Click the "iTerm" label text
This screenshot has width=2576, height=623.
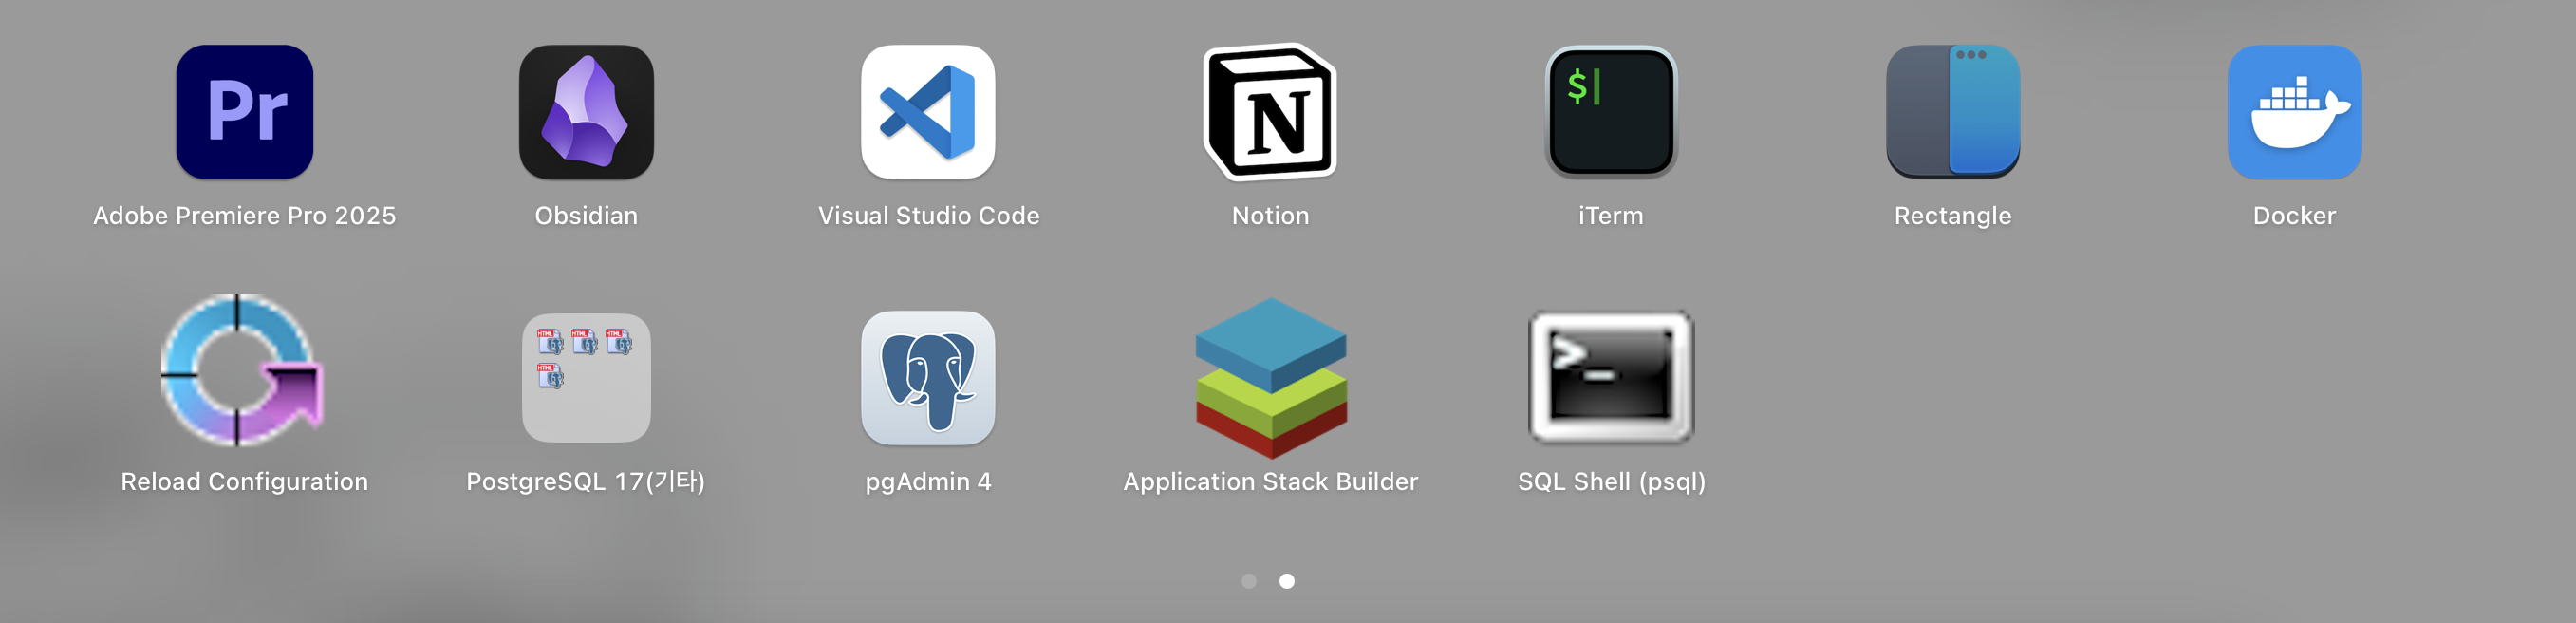click(1611, 216)
